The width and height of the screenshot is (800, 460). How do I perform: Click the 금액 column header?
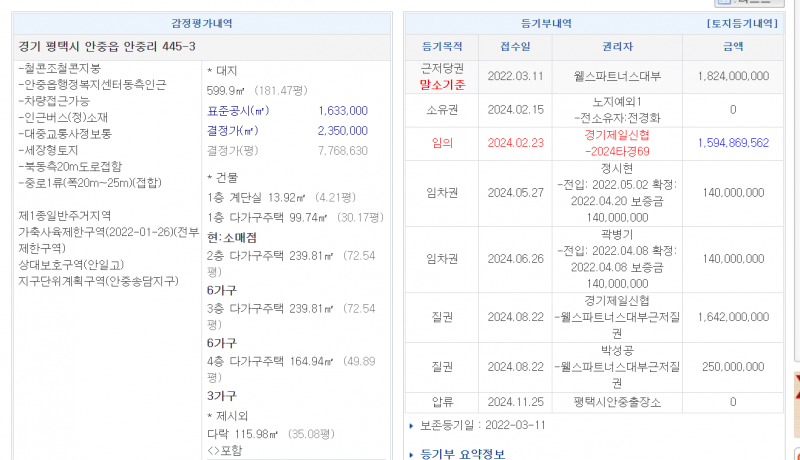click(732, 46)
